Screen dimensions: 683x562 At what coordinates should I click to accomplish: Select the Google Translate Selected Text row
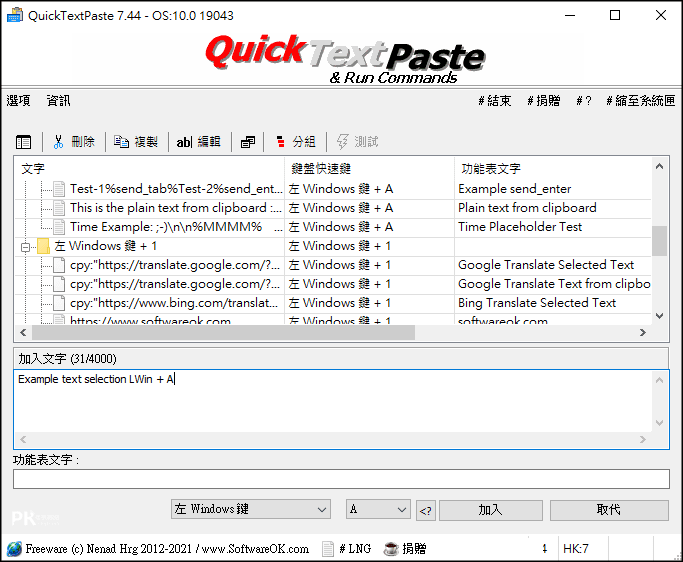333,265
